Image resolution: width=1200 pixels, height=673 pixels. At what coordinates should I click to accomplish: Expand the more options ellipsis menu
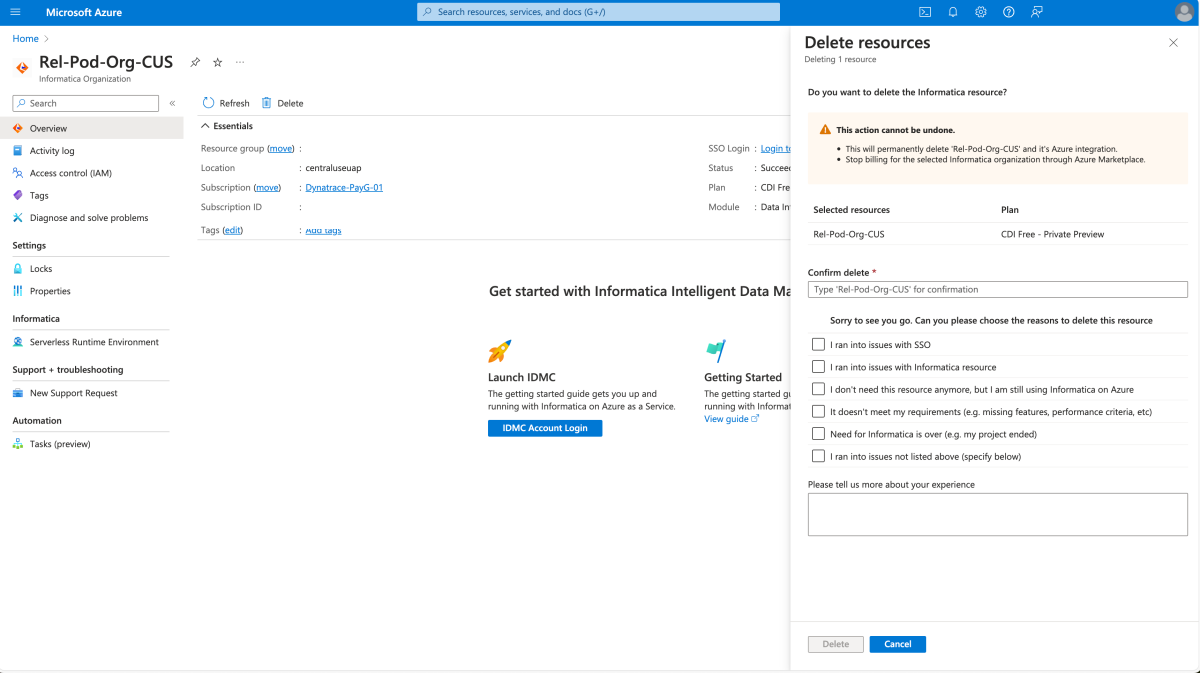click(239, 61)
